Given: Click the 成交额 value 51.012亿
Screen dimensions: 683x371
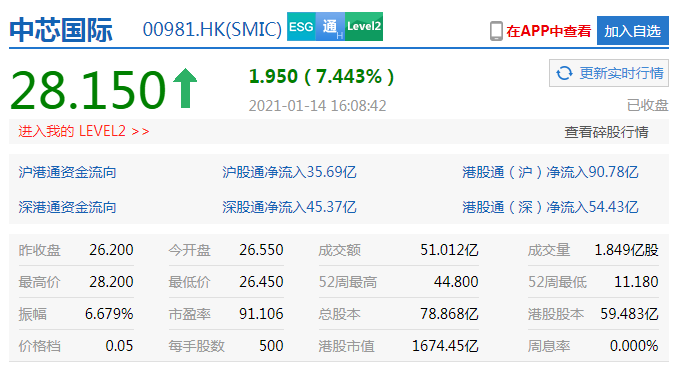Looking at the screenshot, I should [x=449, y=250].
